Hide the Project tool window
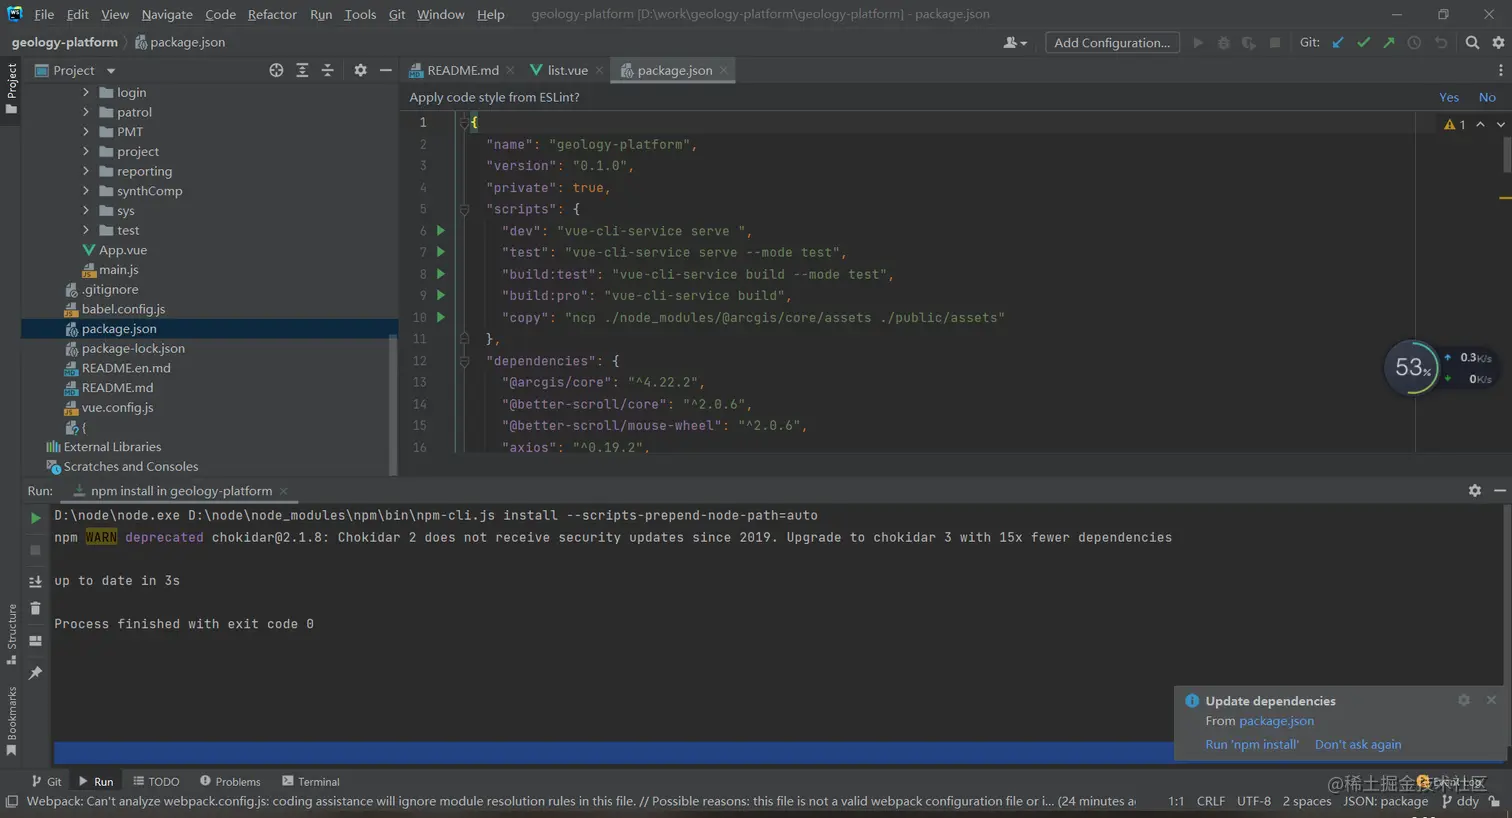Viewport: 1512px width, 818px height. tap(385, 70)
